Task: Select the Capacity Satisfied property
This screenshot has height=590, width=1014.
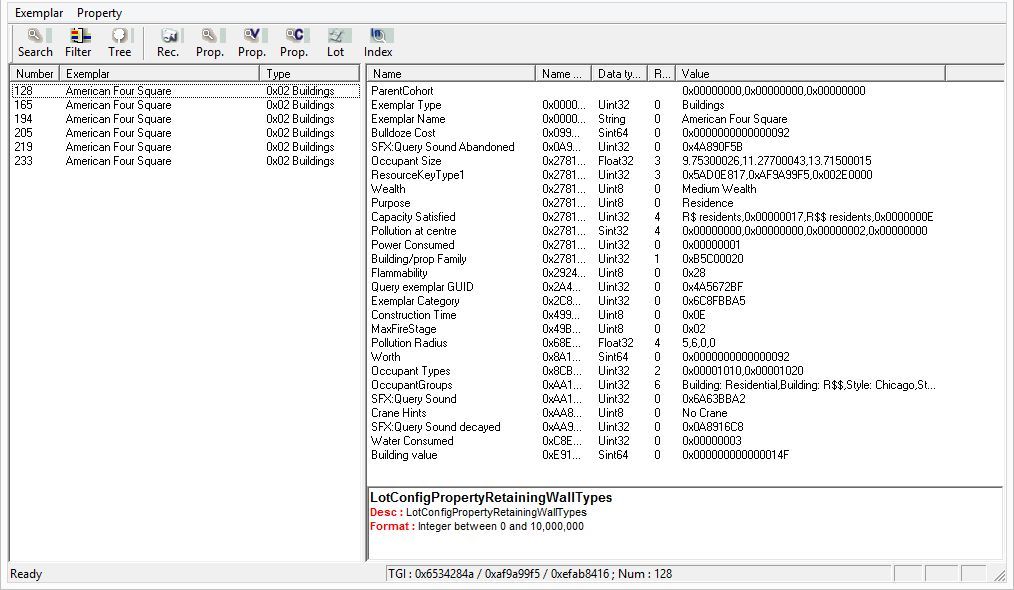Action: (413, 217)
